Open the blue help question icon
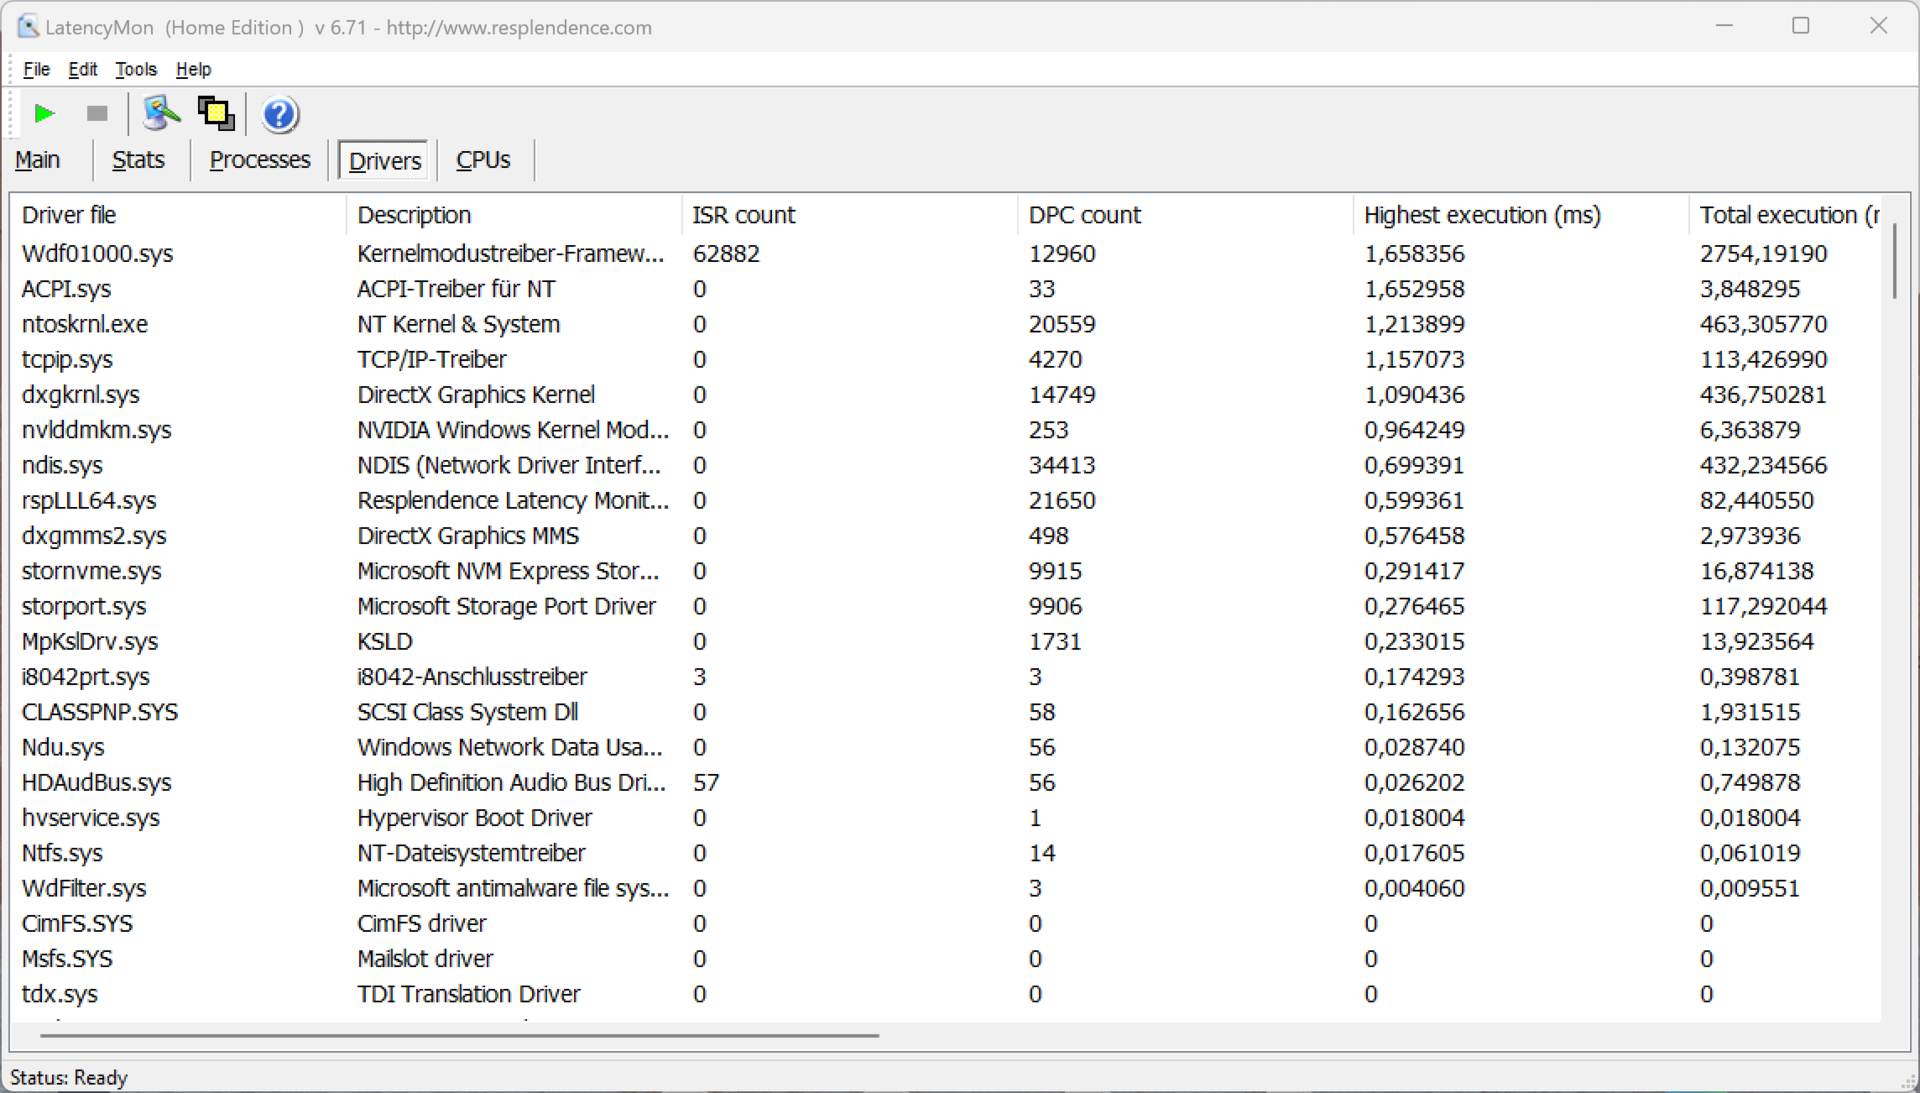This screenshot has width=1920, height=1093. click(x=279, y=115)
